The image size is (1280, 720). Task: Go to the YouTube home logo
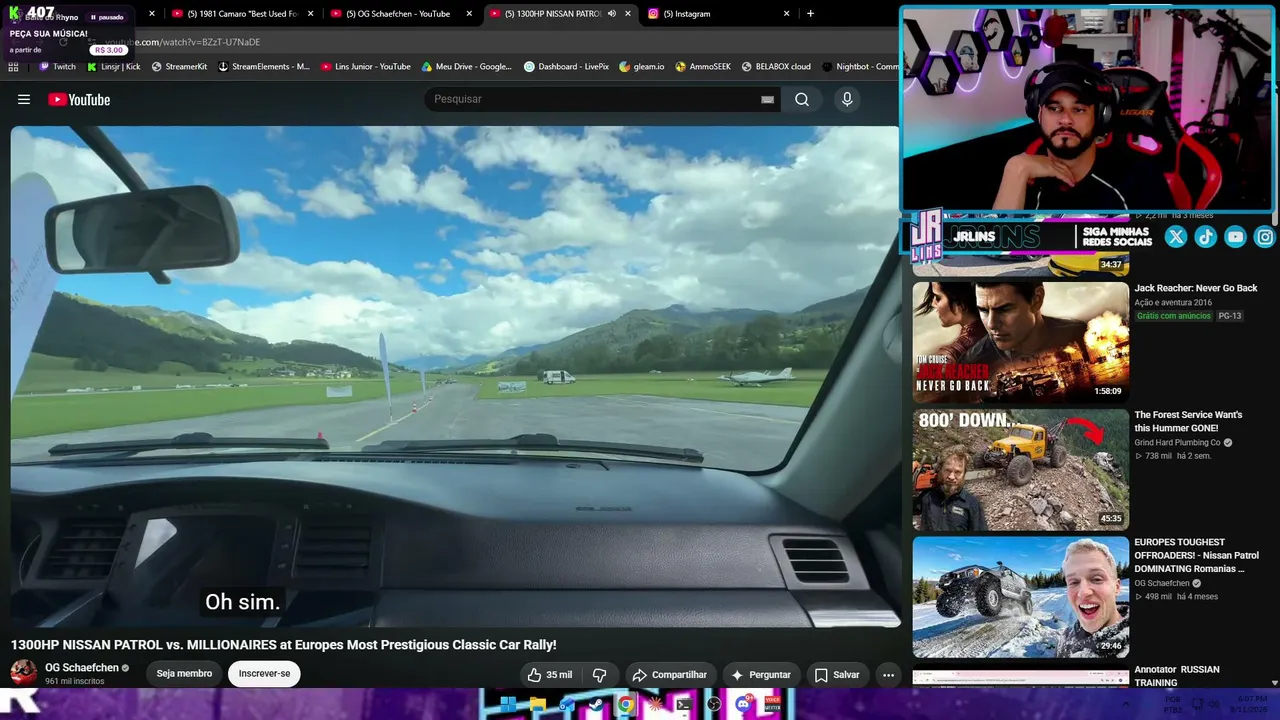(79, 99)
